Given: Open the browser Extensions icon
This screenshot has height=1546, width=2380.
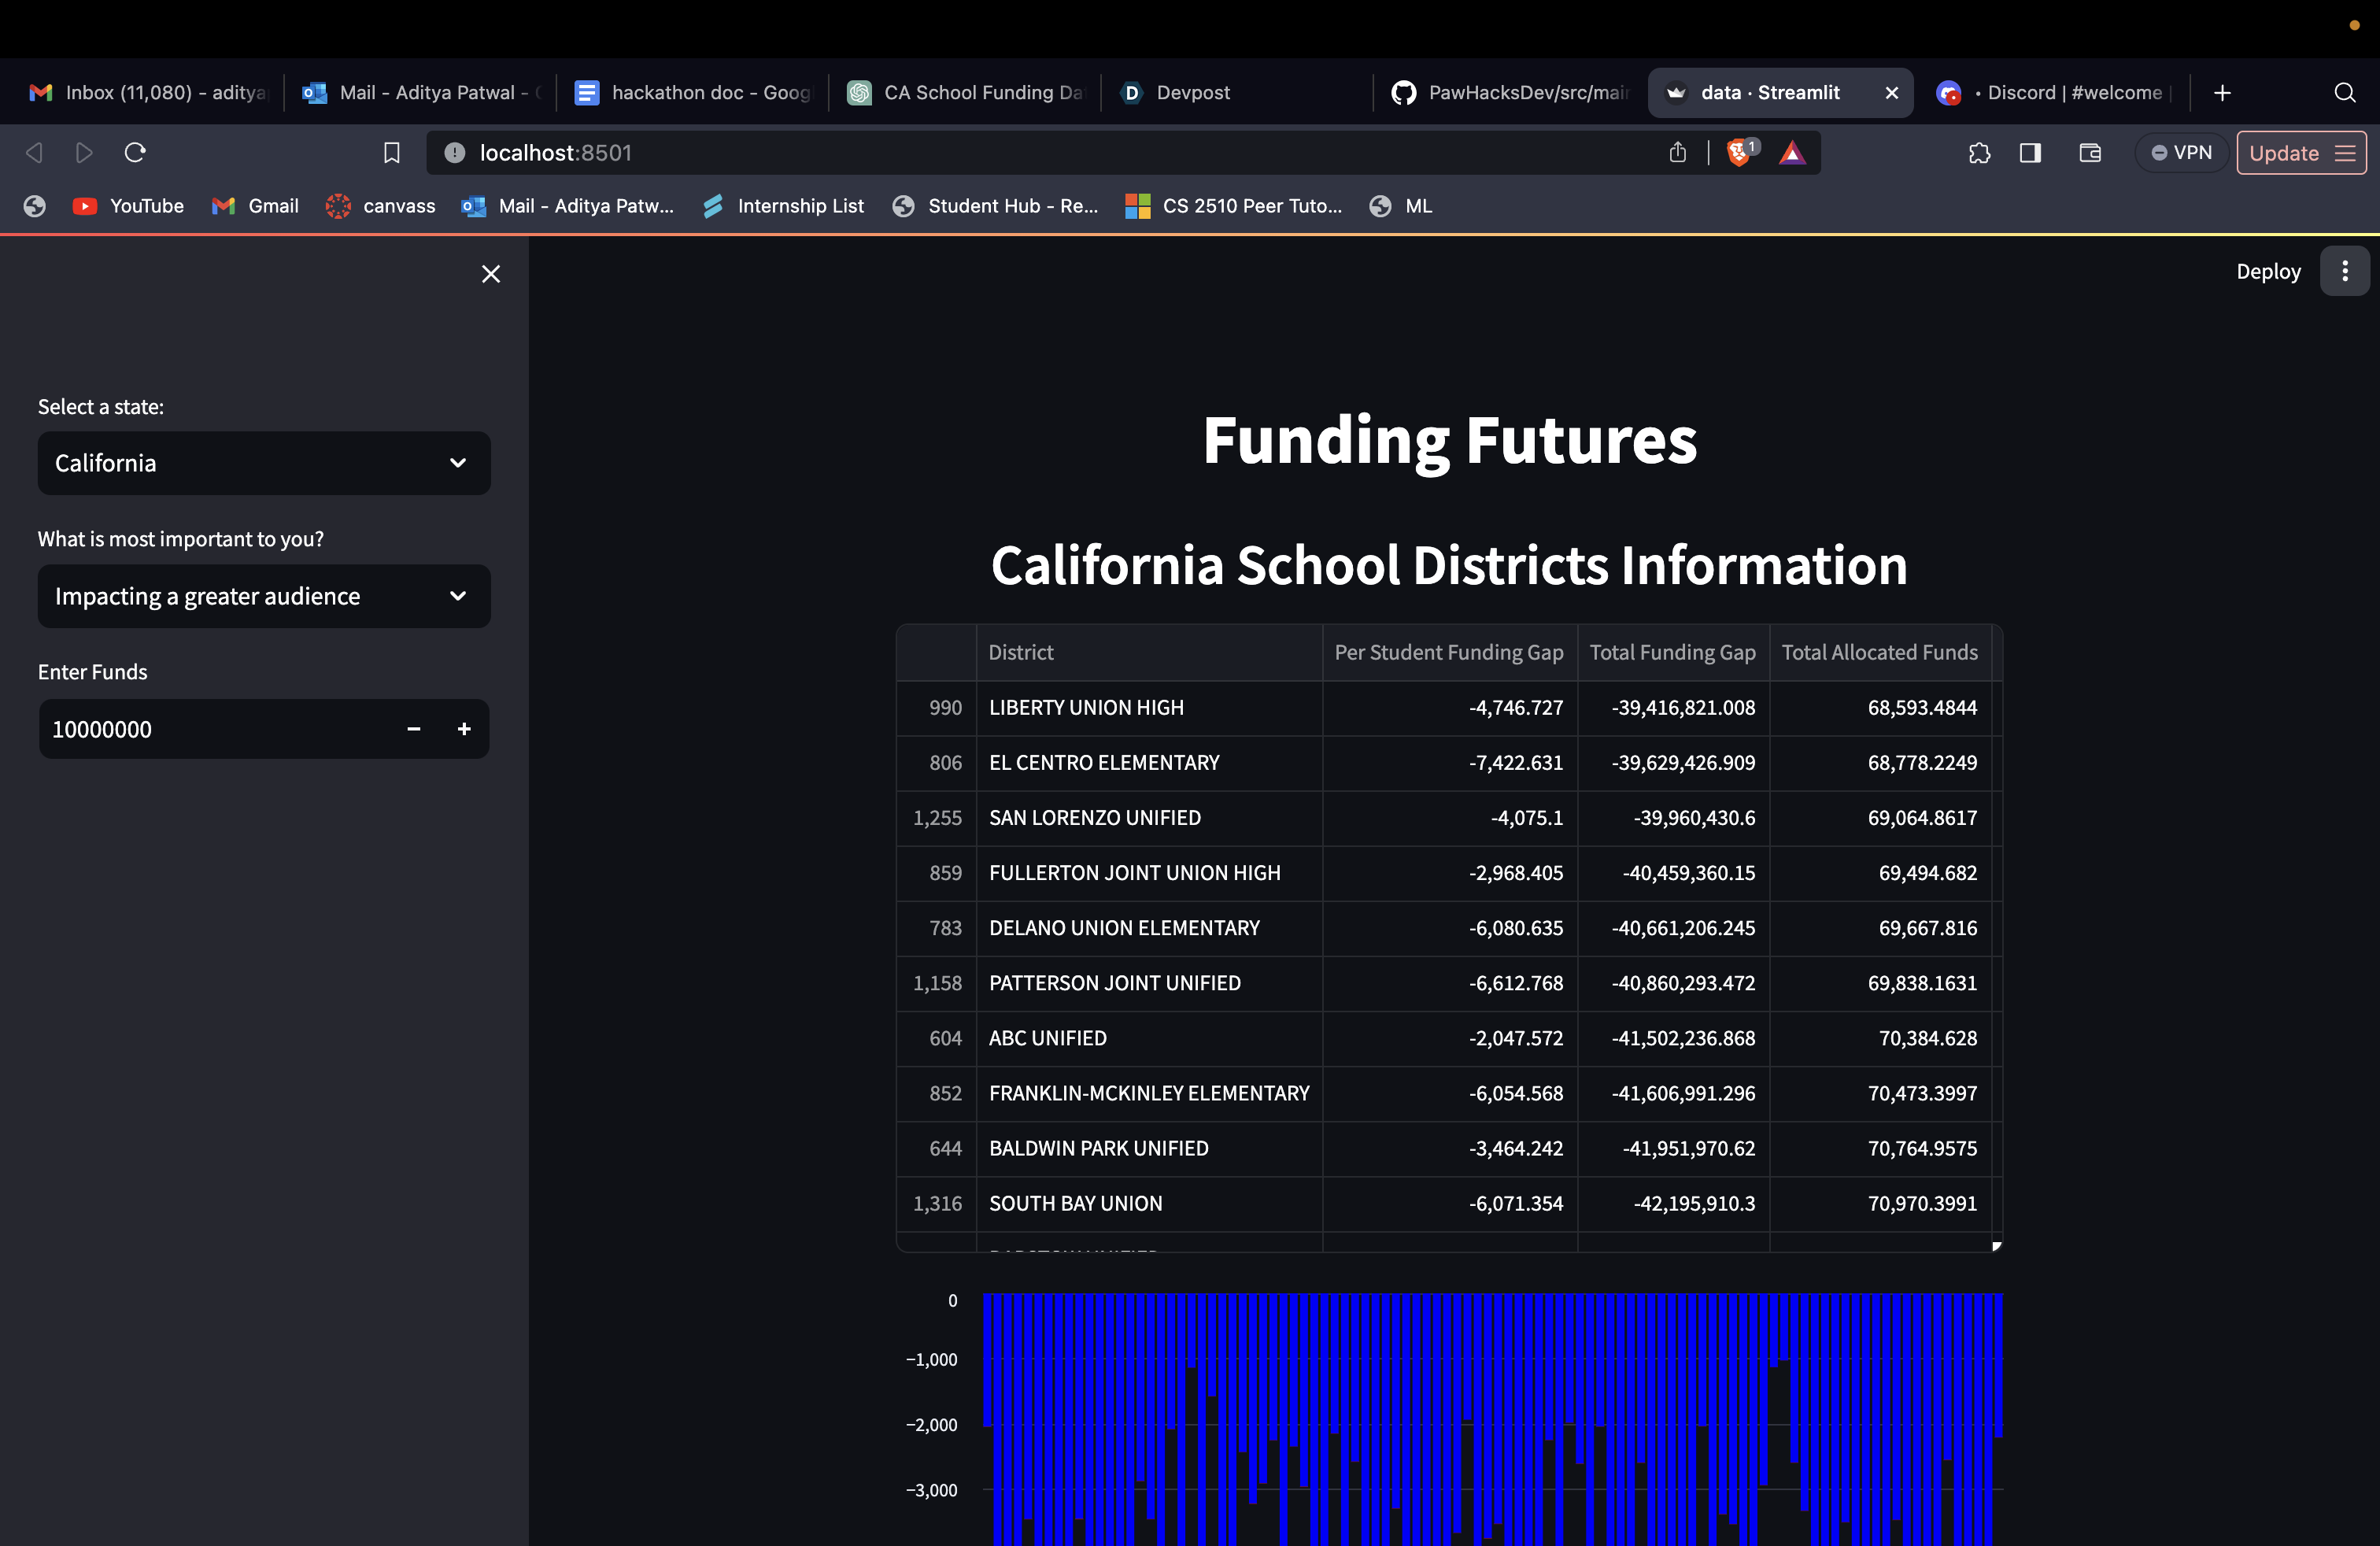Looking at the screenshot, I should (x=1979, y=153).
